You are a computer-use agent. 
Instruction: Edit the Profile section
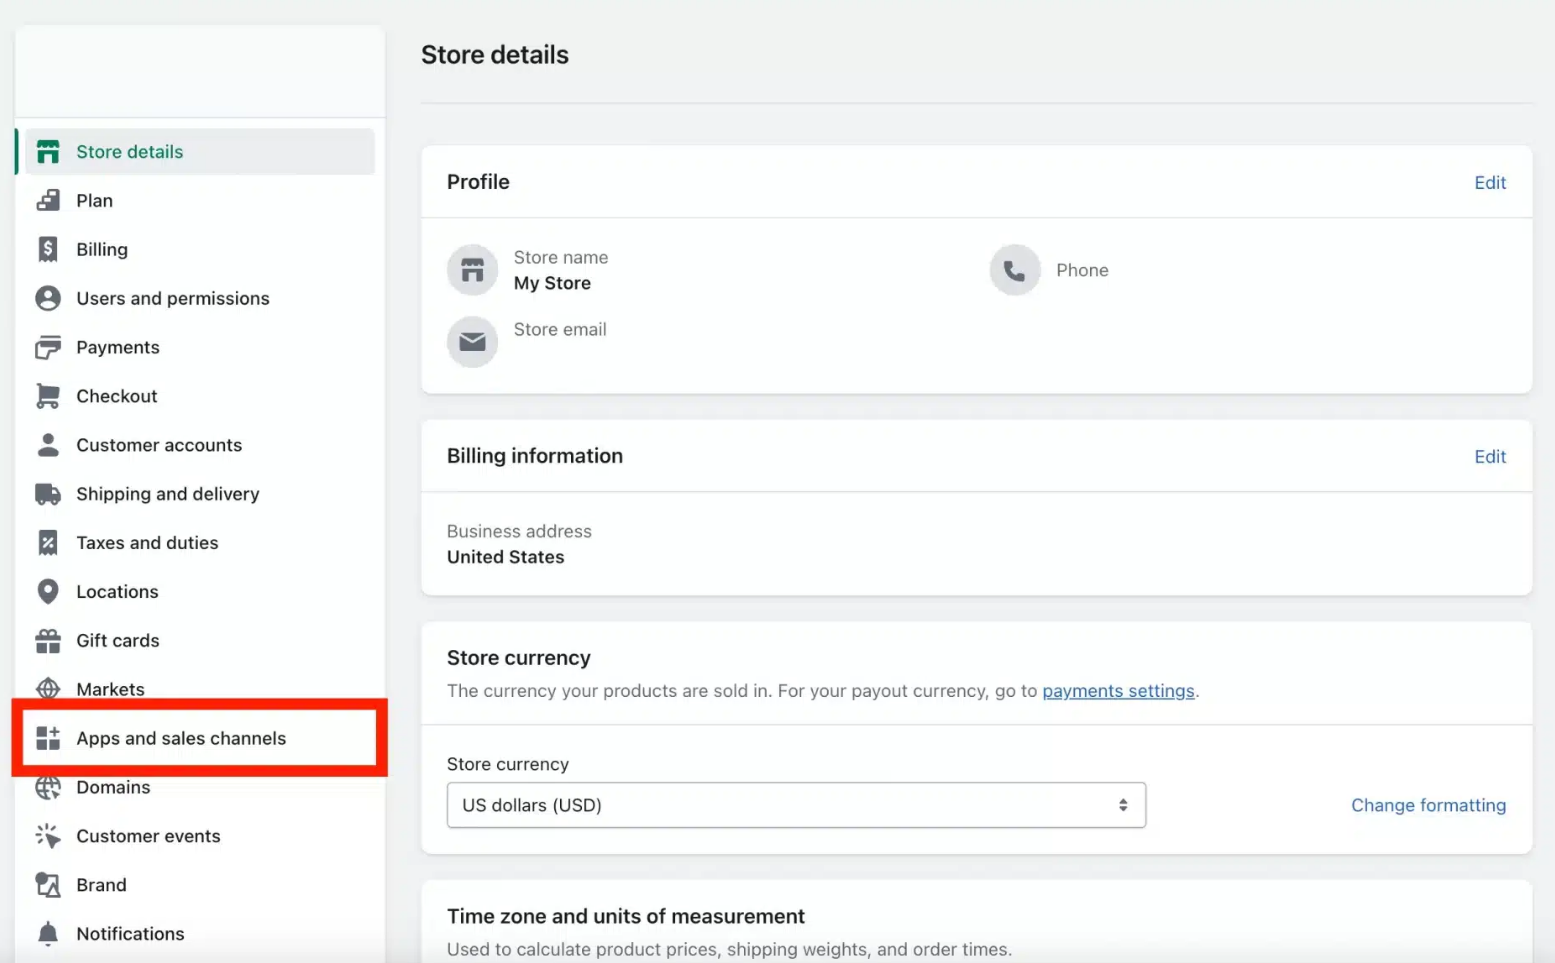point(1490,183)
